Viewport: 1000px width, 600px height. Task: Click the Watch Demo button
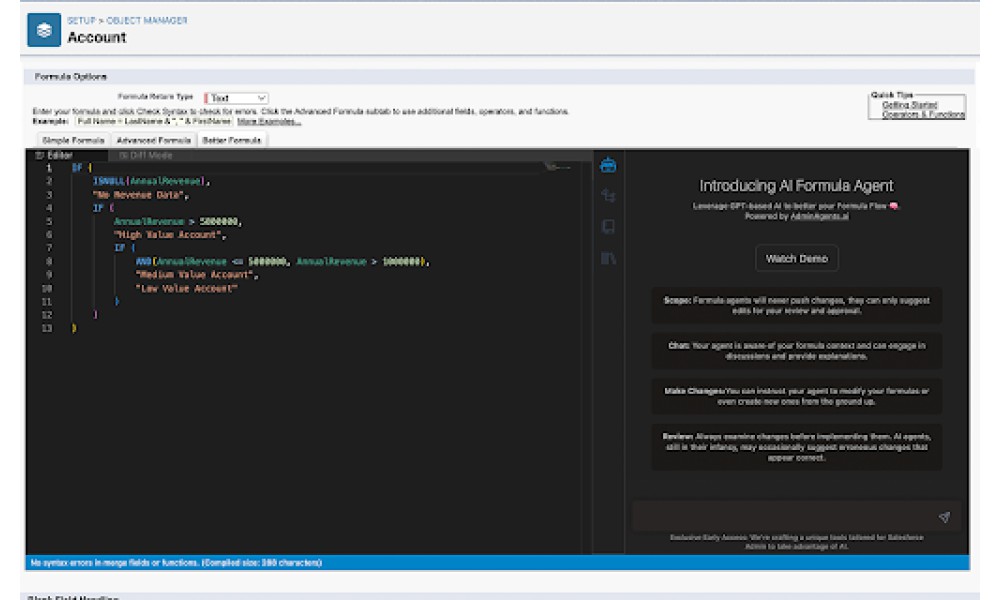(x=797, y=258)
